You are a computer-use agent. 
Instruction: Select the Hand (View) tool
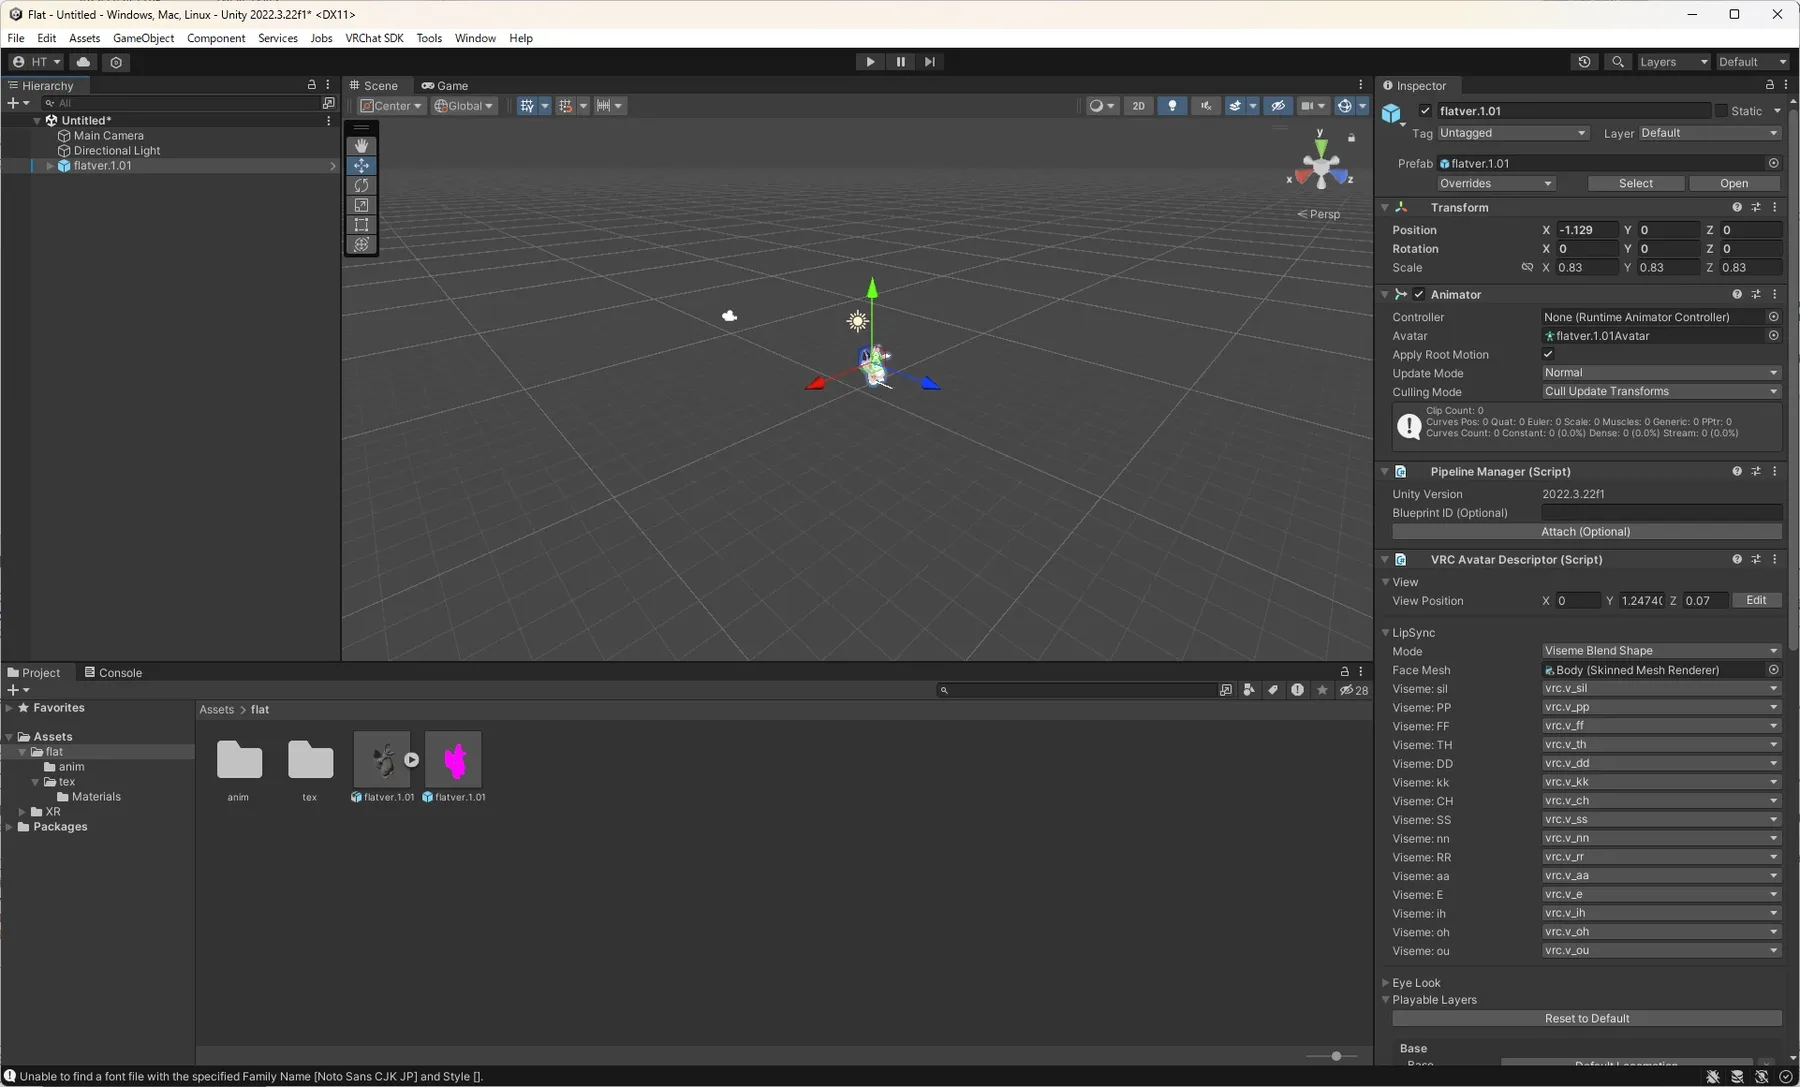click(x=361, y=146)
